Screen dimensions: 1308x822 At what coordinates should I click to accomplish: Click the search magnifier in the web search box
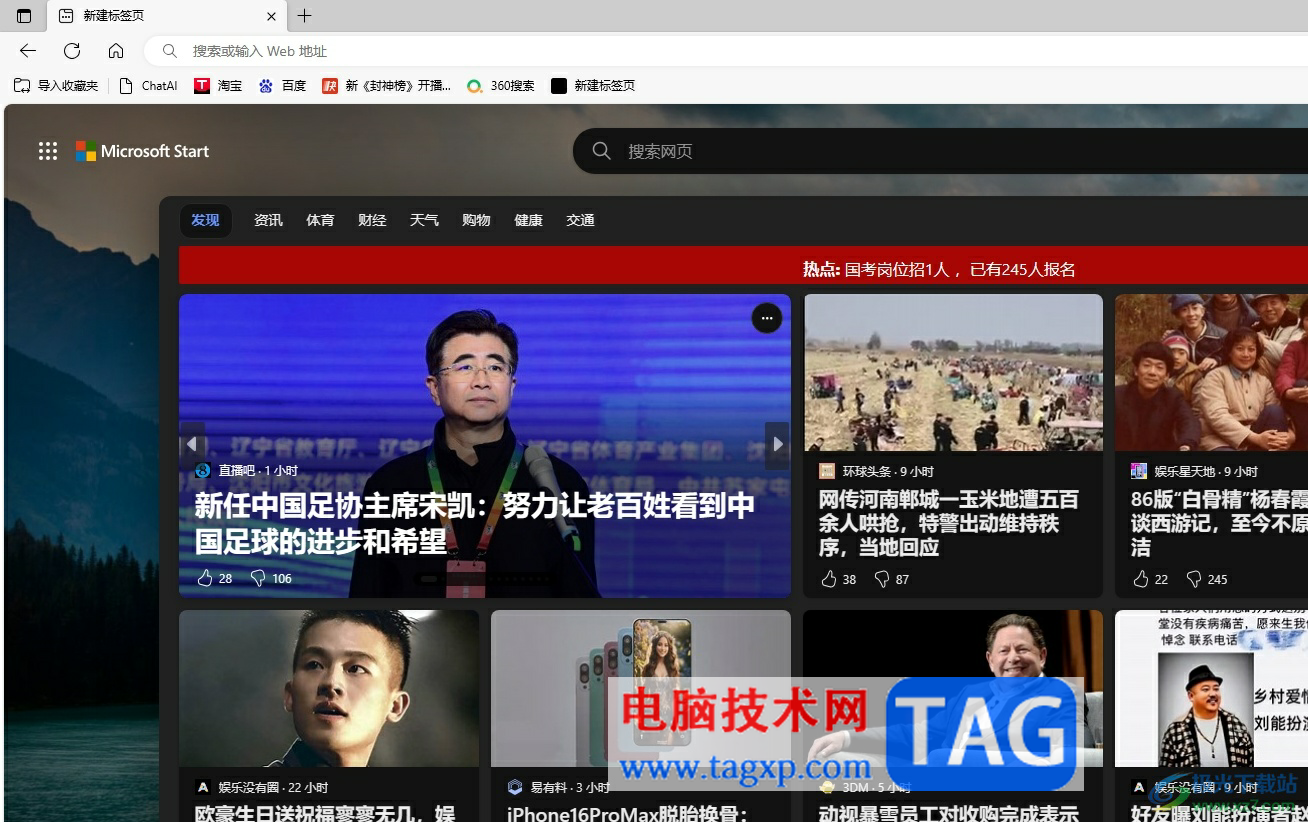pos(601,151)
